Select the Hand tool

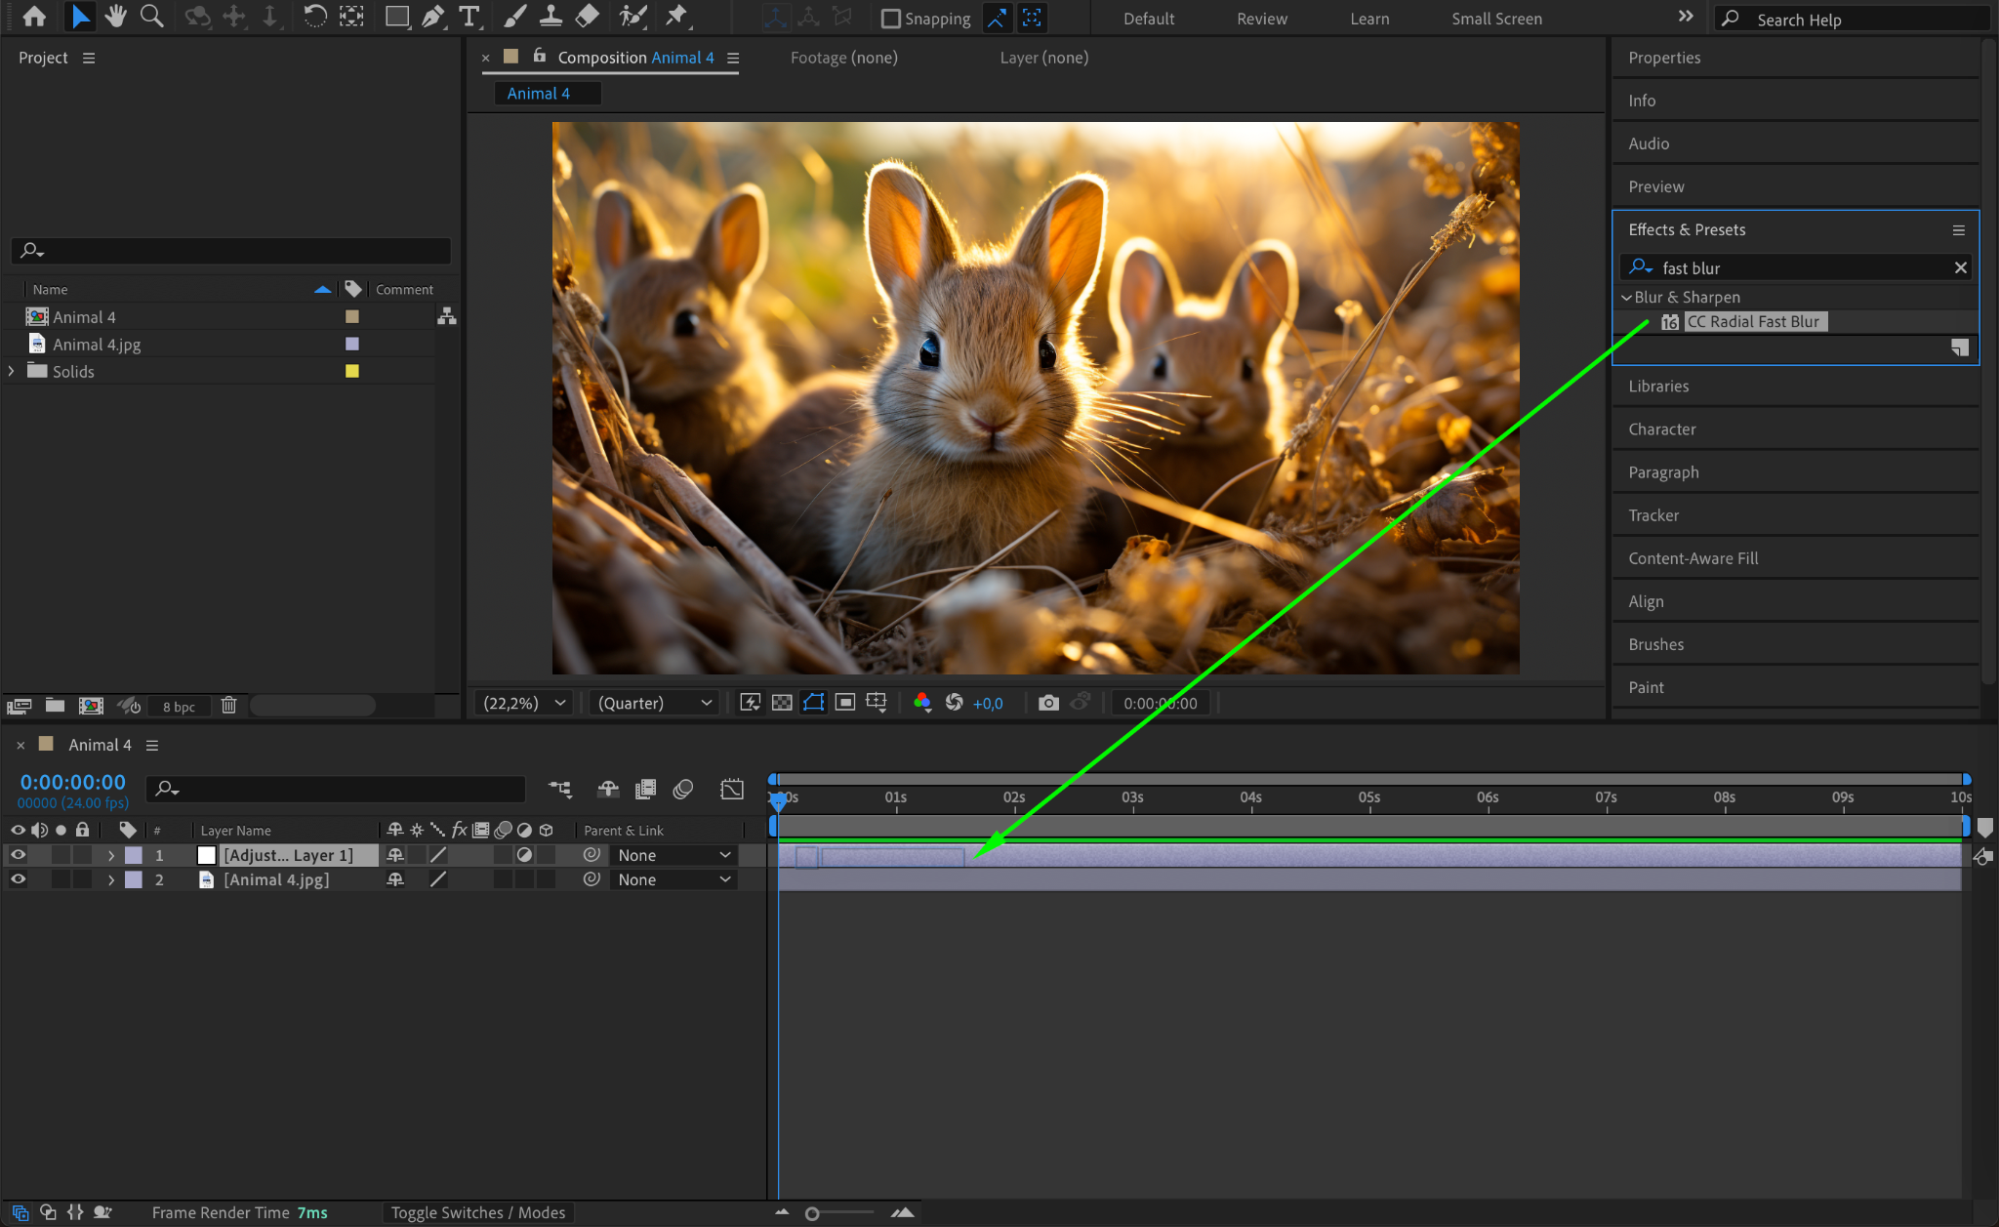pos(116,16)
